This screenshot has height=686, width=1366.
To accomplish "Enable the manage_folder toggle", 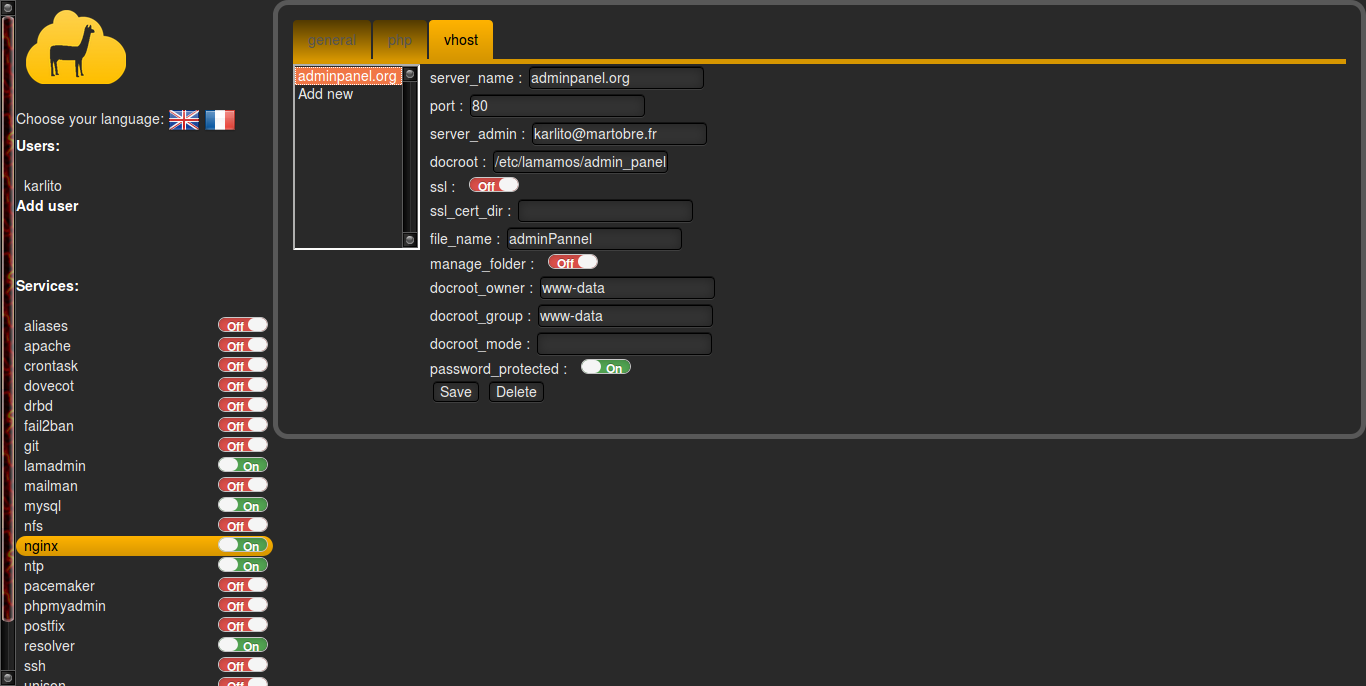I will click(573, 263).
